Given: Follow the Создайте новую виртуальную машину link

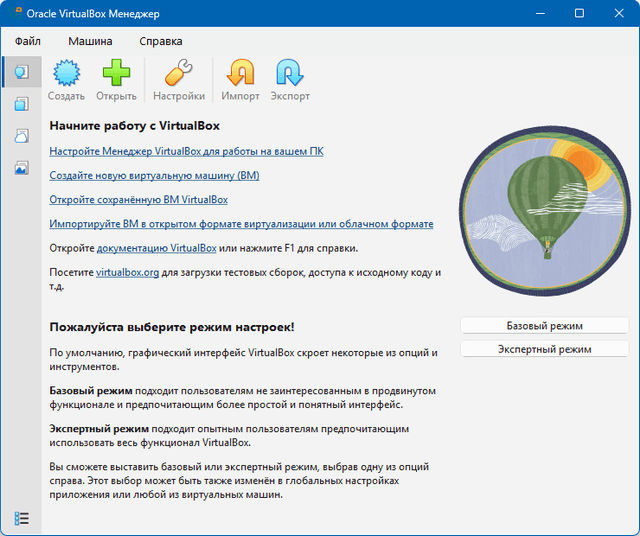Looking at the screenshot, I should click(x=154, y=175).
